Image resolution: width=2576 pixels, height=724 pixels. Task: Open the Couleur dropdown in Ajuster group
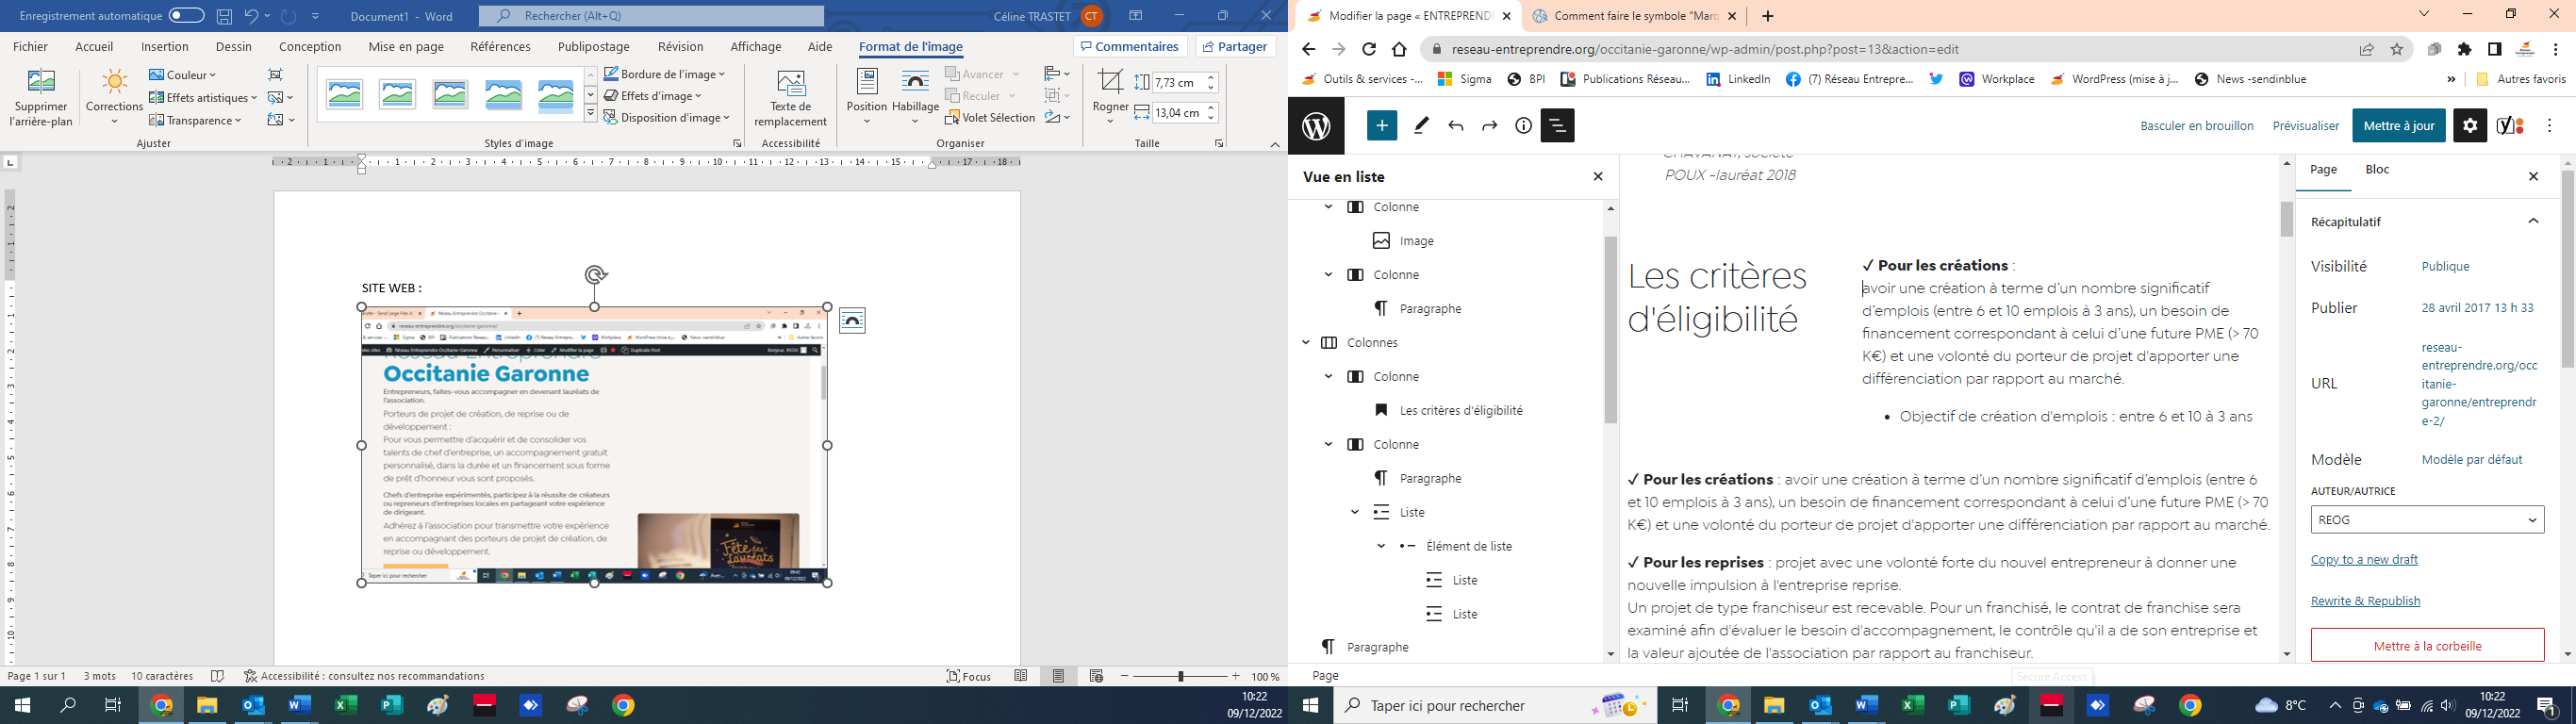pos(183,75)
